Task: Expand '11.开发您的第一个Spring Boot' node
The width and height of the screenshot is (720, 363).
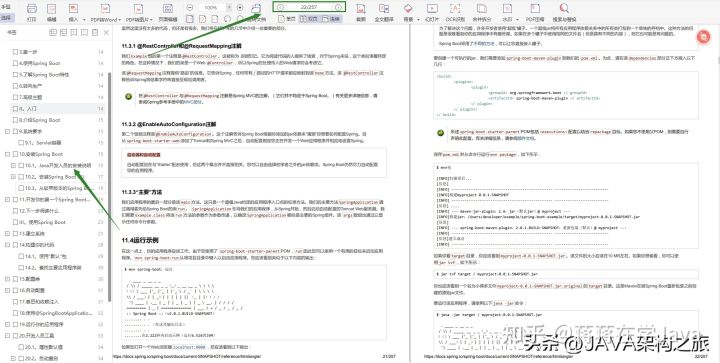Action: pos(7,200)
